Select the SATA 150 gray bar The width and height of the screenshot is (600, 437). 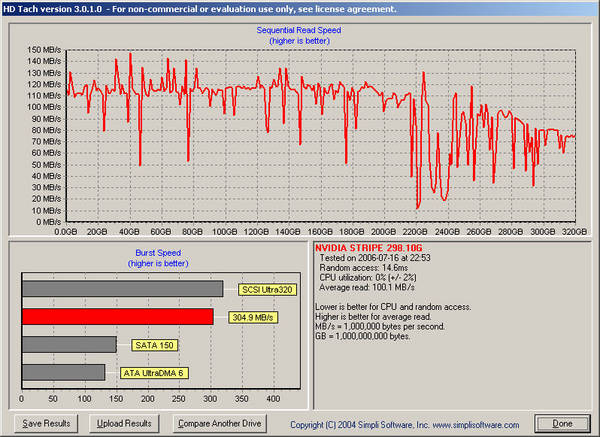[69, 345]
